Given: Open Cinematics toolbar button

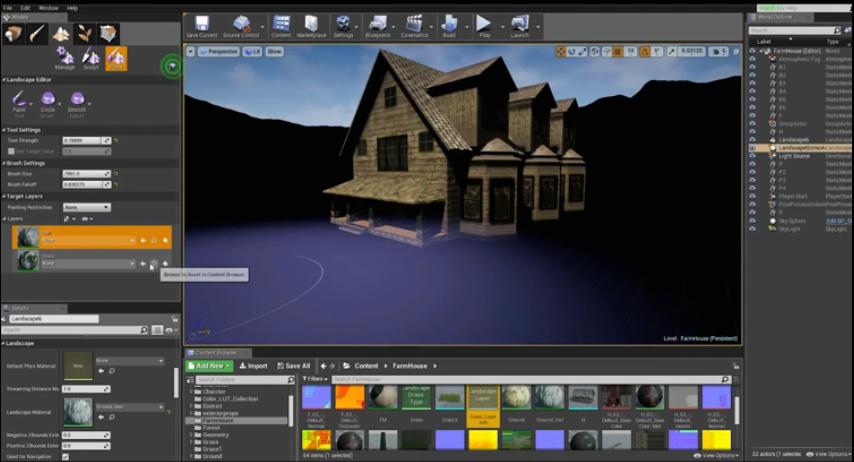Looking at the screenshot, I should [414, 26].
